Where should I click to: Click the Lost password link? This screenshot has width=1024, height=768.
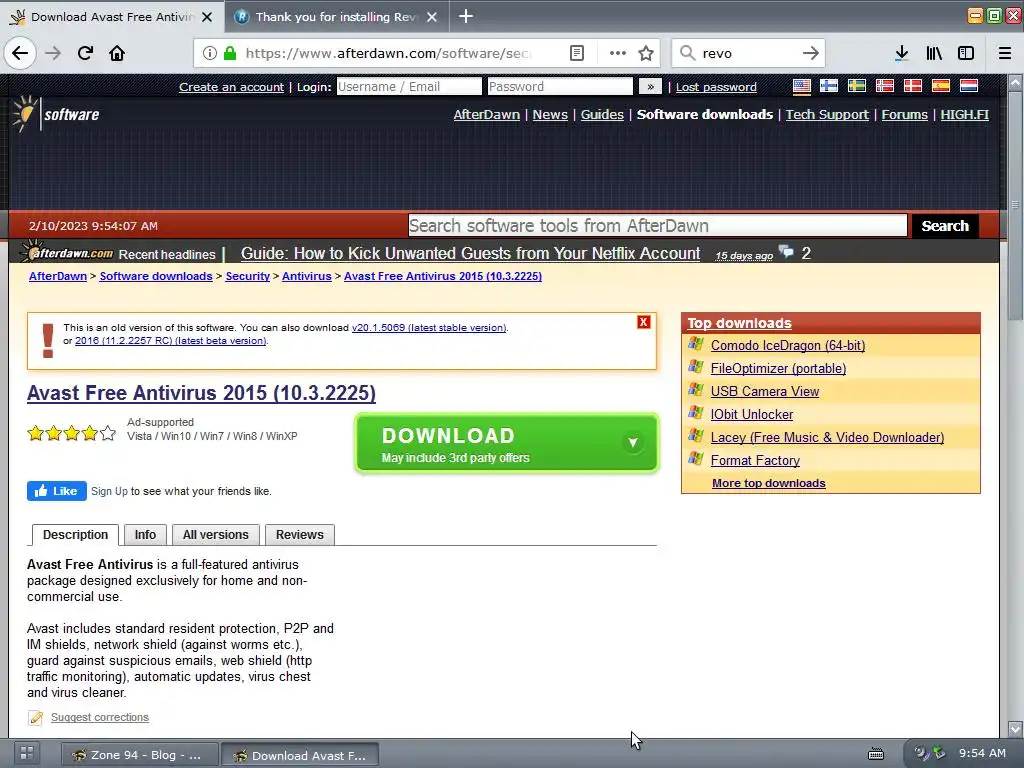pos(716,87)
